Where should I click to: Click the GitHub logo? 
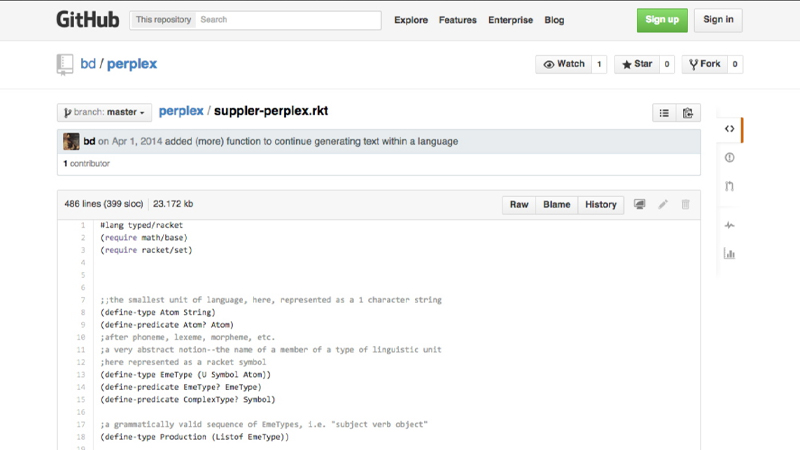pos(88,20)
